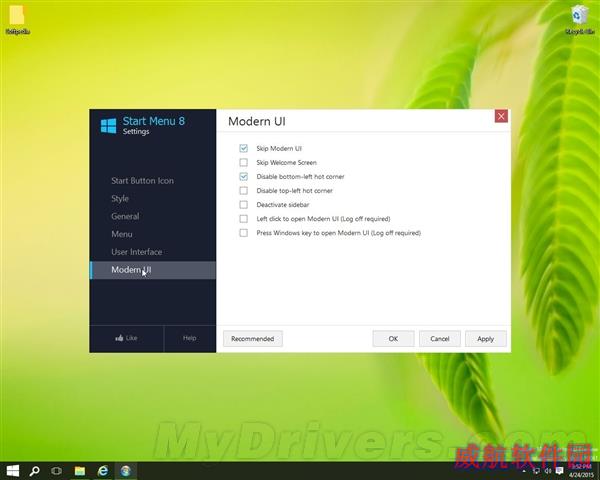Enable Skip Welcome Screen

point(243,162)
